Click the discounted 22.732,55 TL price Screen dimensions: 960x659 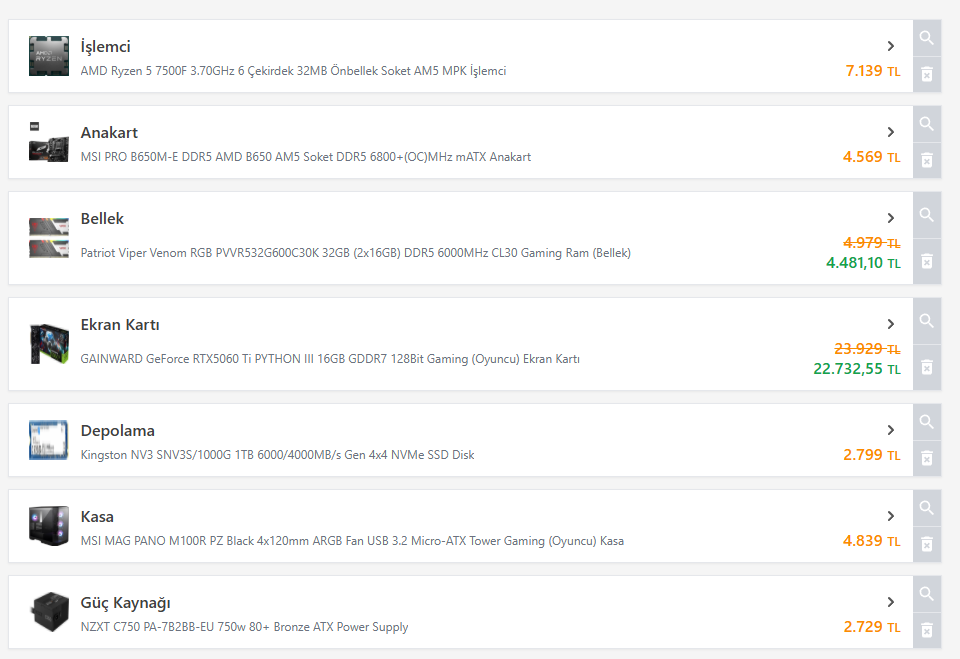857,369
